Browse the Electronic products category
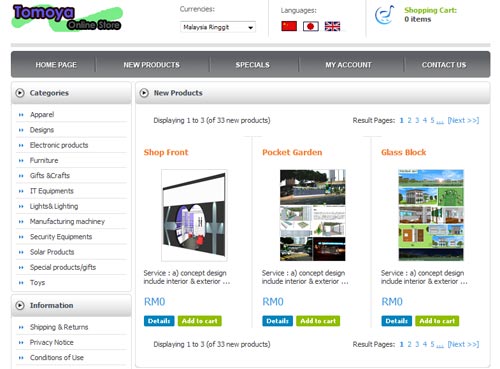This screenshot has width=500, height=369. [x=59, y=145]
